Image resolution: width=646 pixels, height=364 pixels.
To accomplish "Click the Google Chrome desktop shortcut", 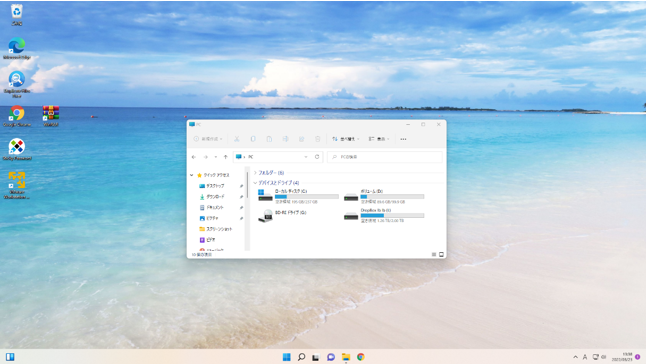I will pos(17,116).
